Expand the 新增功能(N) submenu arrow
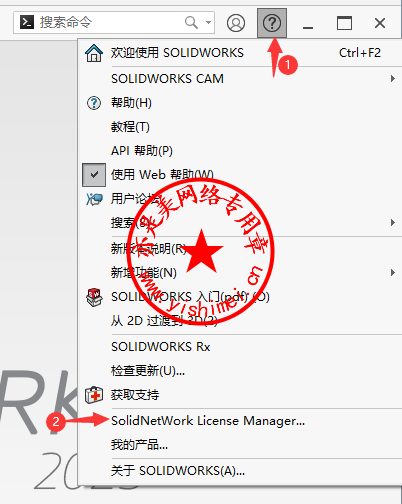 point(393,273)
